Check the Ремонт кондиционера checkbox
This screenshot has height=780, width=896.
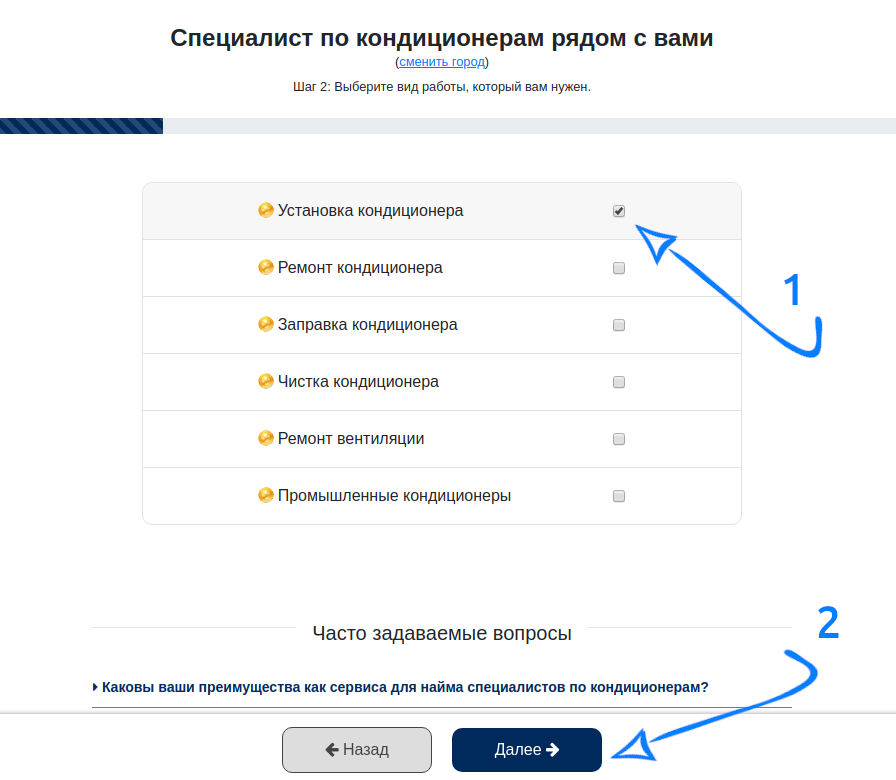coord(619,268)
